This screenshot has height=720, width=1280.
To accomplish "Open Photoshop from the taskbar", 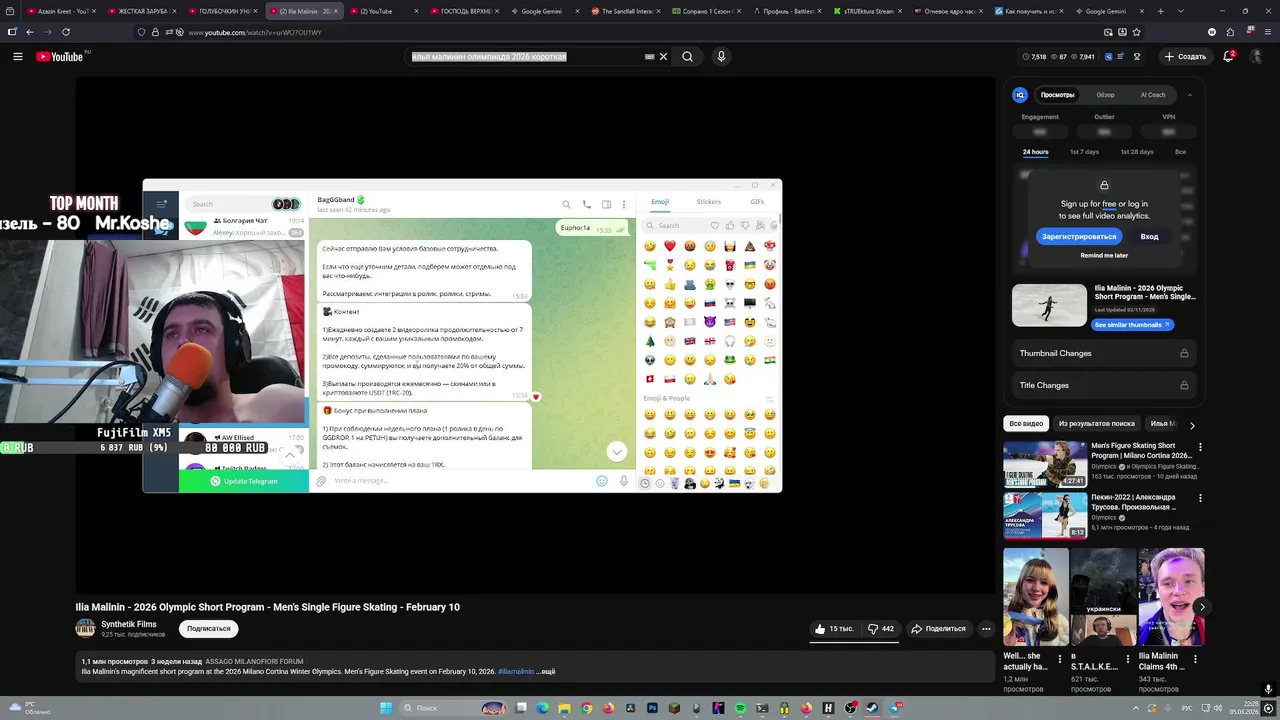I will tap(652, 708).
